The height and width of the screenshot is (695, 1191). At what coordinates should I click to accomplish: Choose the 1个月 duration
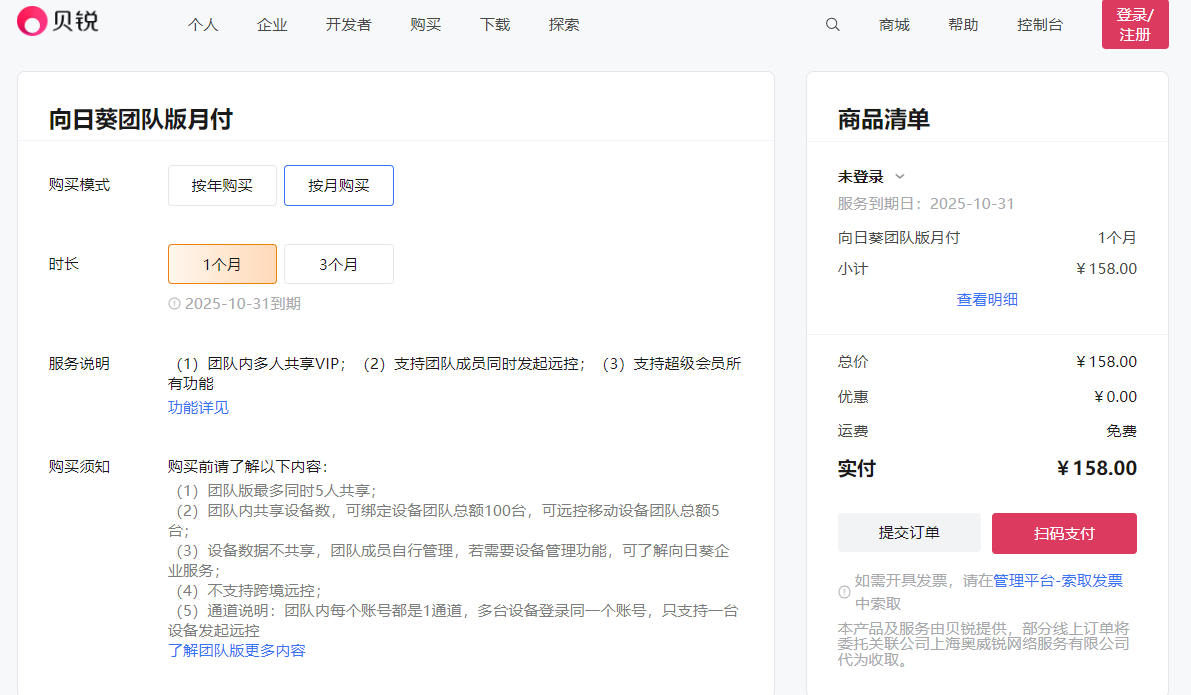(x=222, y=264)
